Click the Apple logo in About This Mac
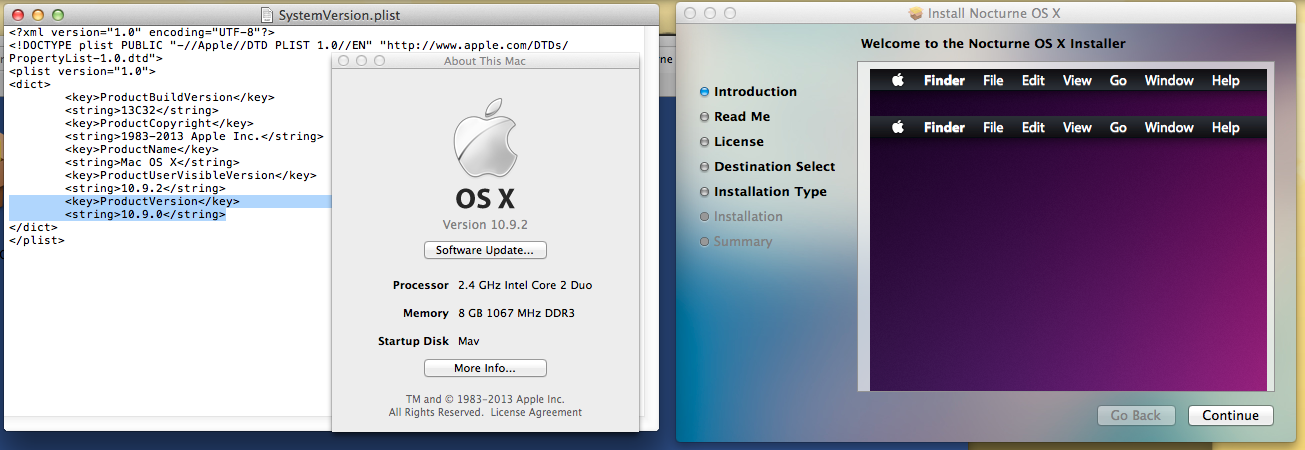This screenshot has height=450, width=1305. pos(485,140)
